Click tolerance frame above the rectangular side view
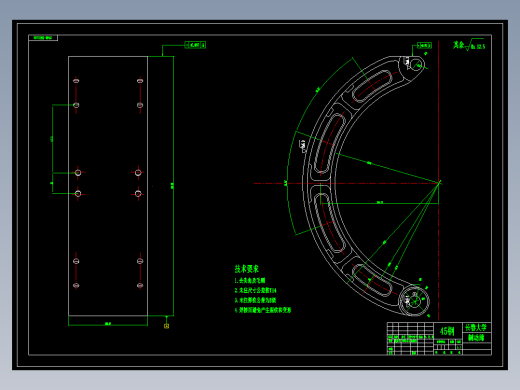 (x=195, y=45)
